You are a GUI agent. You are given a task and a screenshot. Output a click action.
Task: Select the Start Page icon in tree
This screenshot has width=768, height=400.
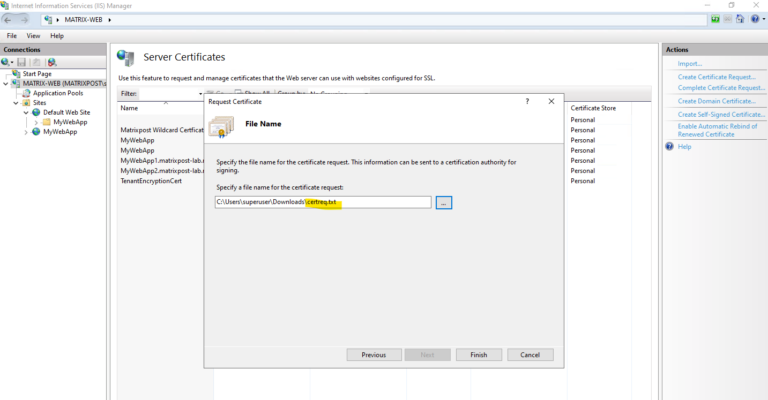(x=16, y=73)
